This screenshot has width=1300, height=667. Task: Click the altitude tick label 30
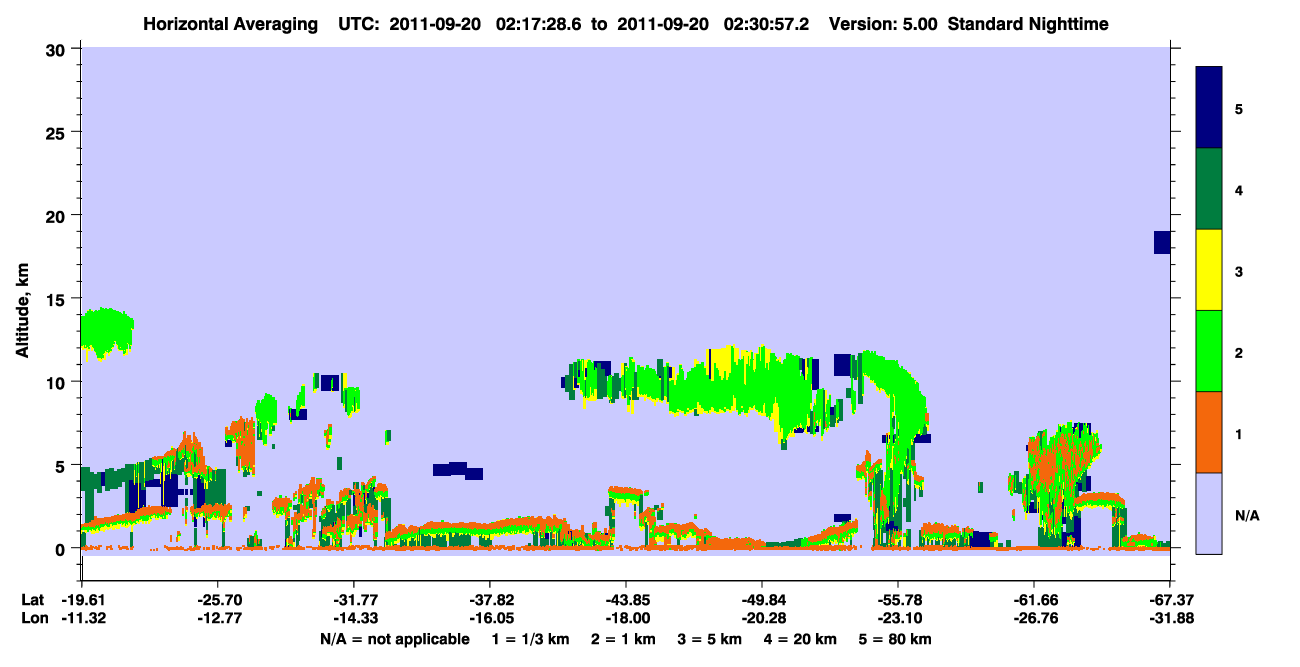click(58, 49)
